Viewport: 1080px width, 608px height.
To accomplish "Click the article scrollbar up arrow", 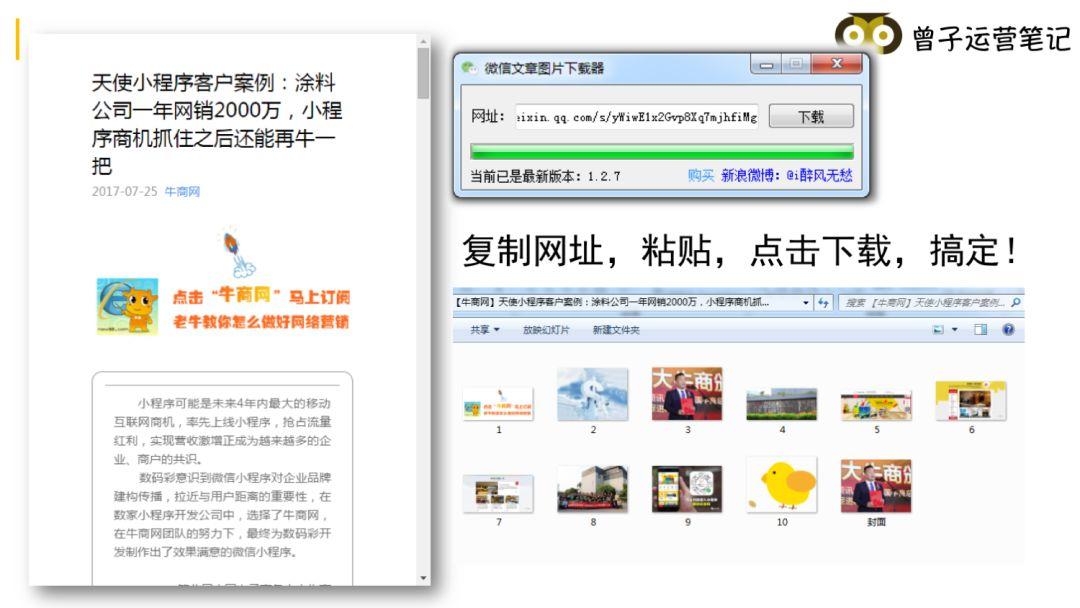I will pyautogui.click(x=423, y=42).
